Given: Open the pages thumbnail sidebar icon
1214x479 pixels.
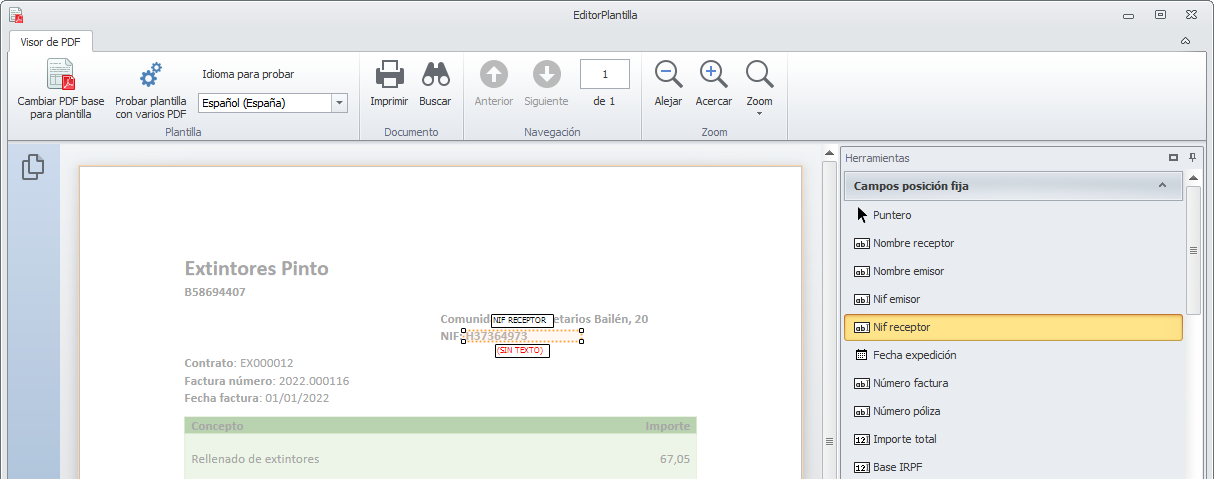Looking at the screenshot, I should pyautogui.click(x=33, y=167).
